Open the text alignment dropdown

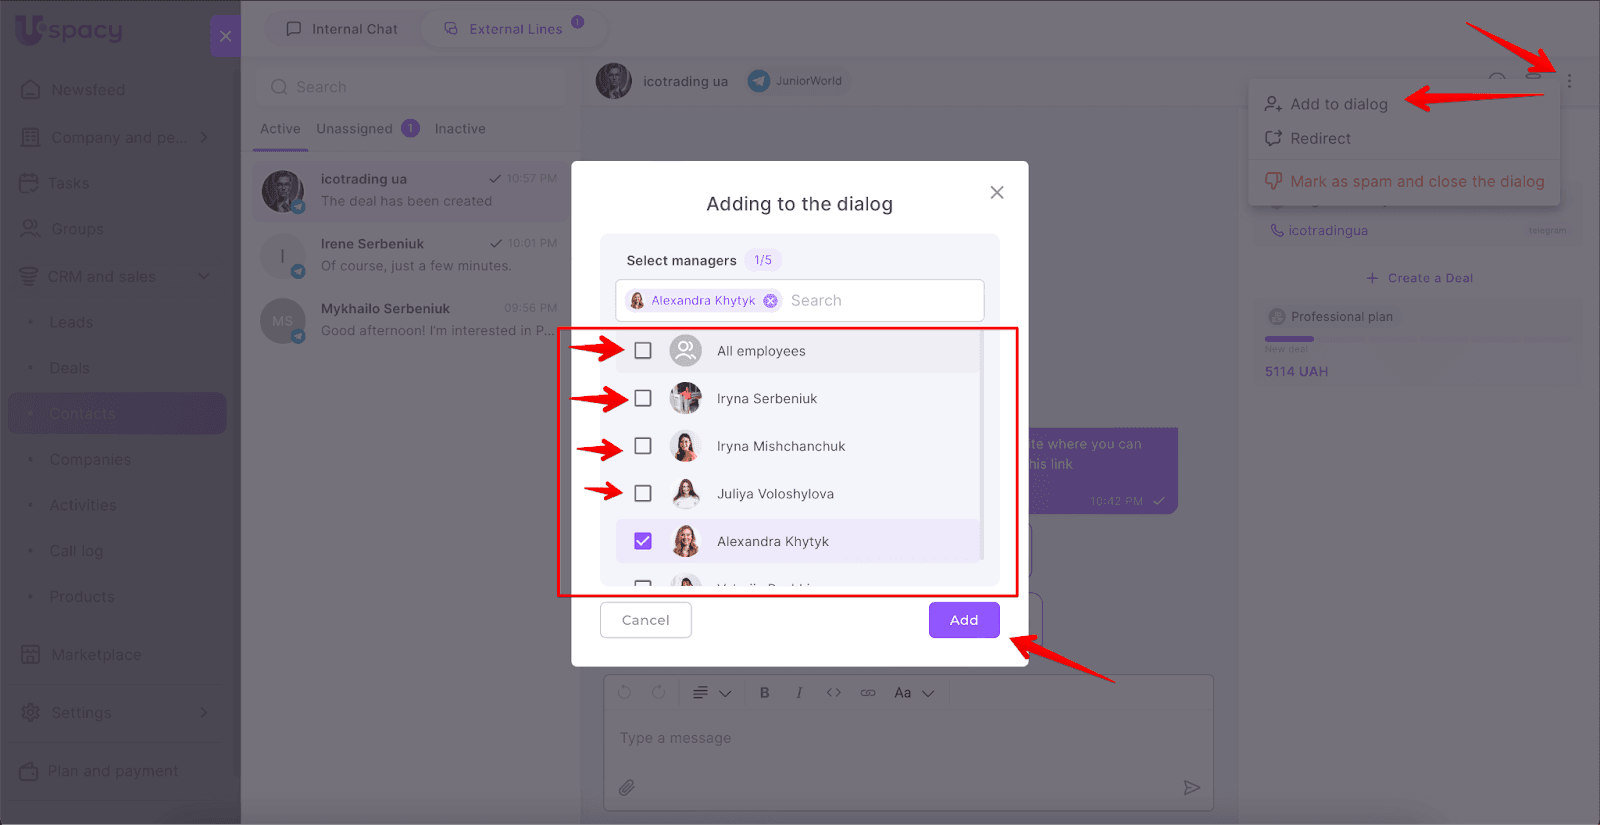(x=711, y=692)
